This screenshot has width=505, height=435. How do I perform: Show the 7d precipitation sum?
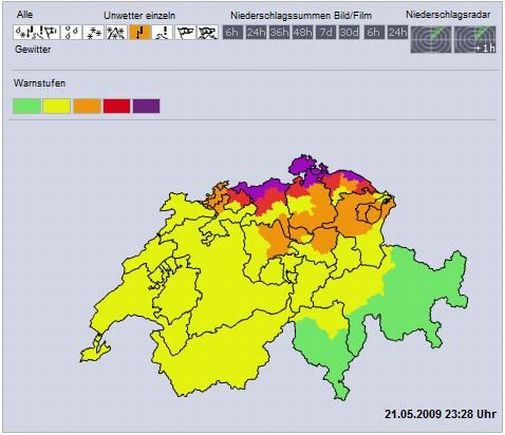click(326, 32)
